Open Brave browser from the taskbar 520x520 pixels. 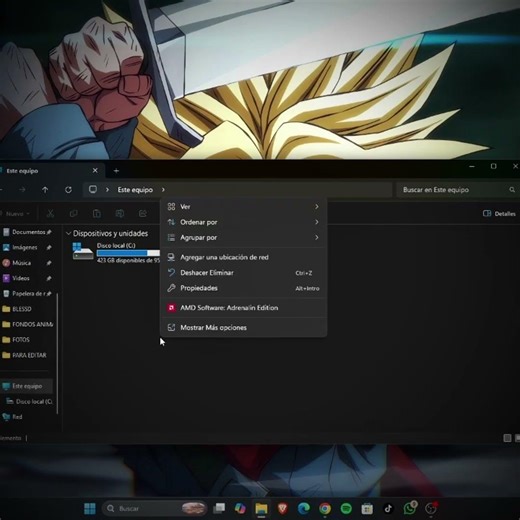(283, 508)
